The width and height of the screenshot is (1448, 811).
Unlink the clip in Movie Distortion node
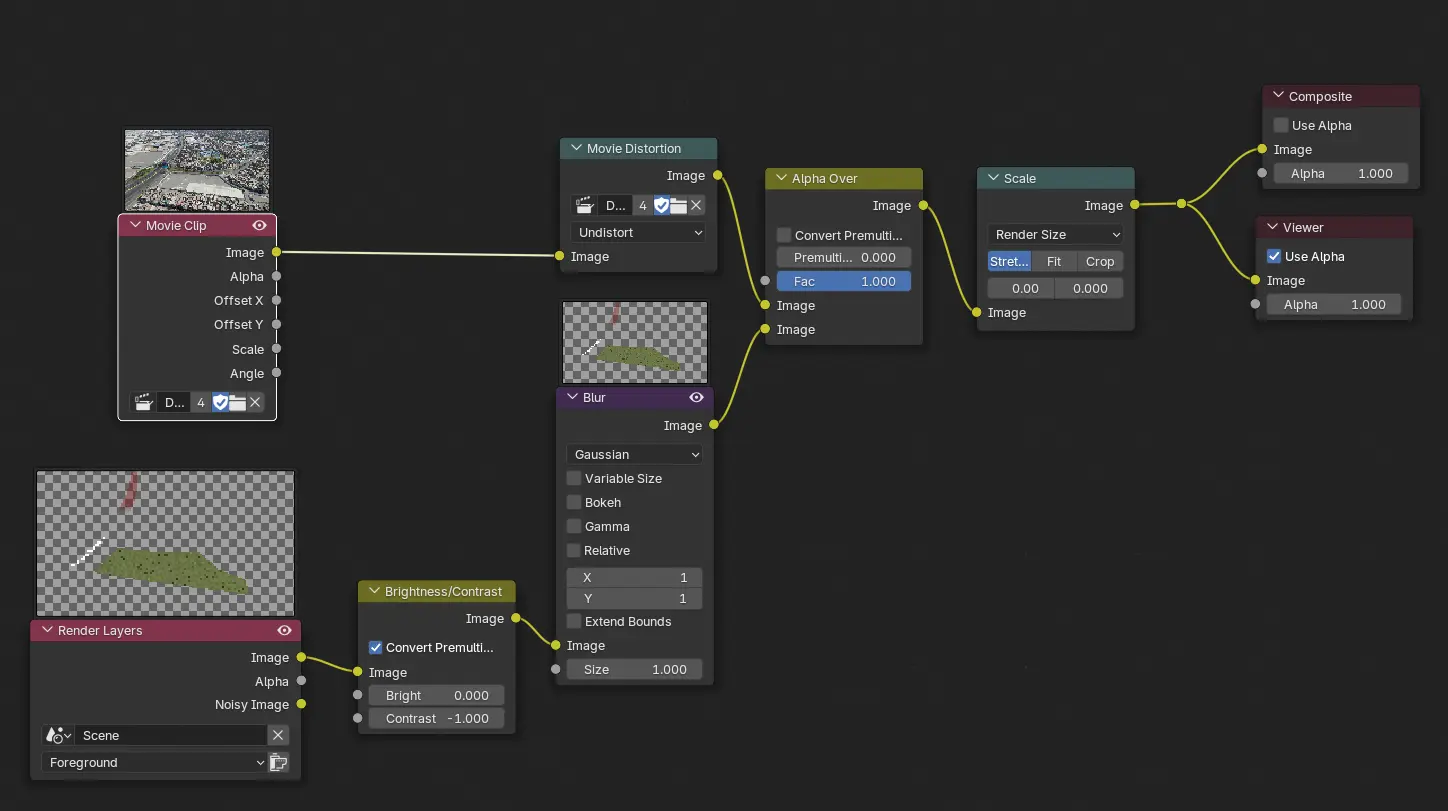pyautogui.click(x=696, y=206)
